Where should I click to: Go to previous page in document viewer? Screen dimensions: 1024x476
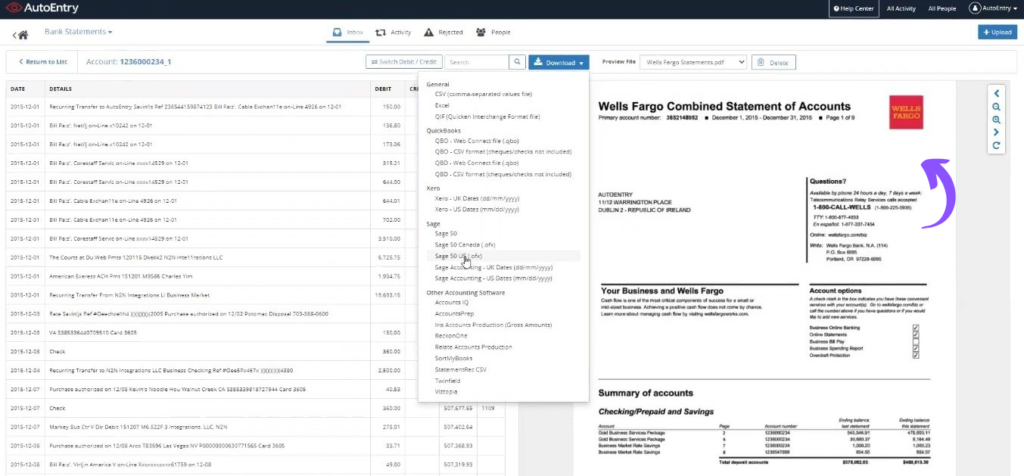coord(996,93)
